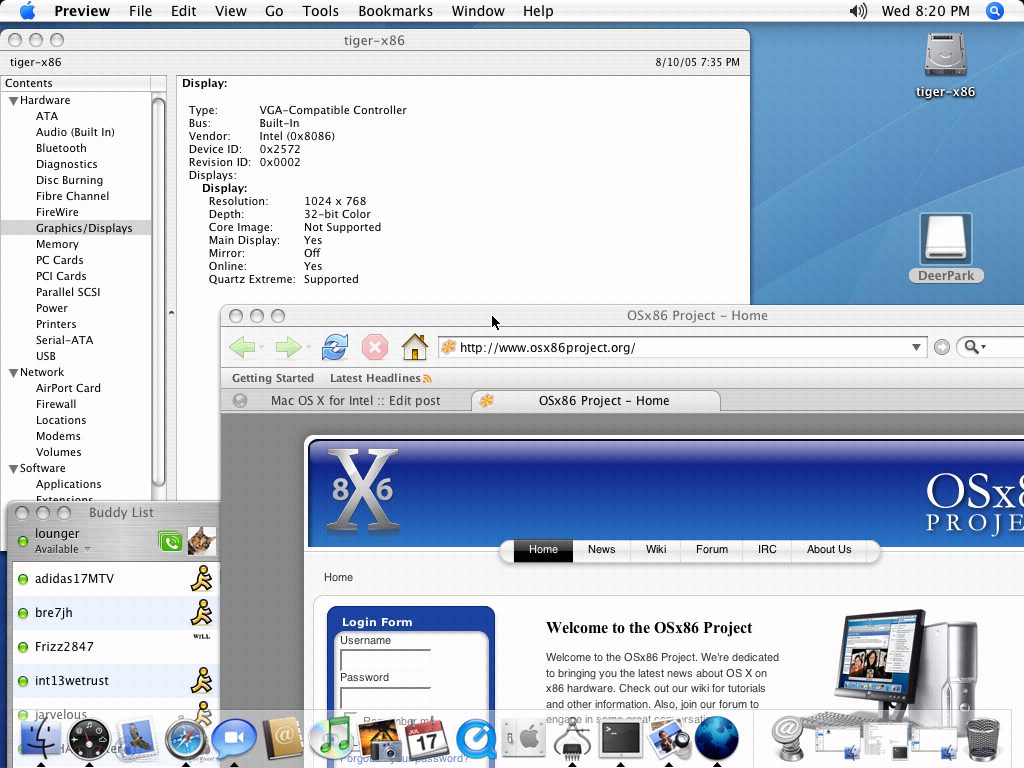The width and height of the screenshot is (1024, 768).
Task: Open the forward button history arrow
Action: pyautogui.click(x=308, y=347)
